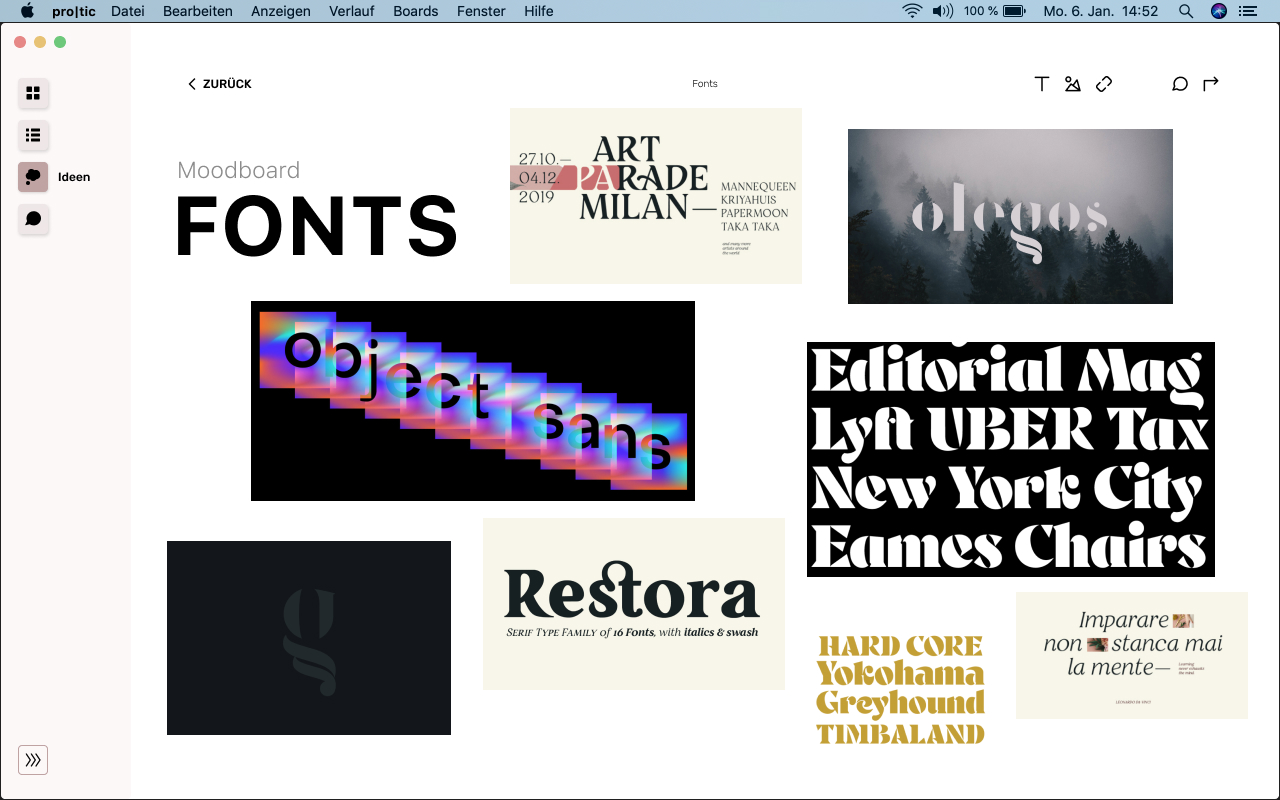Open the chat bubble sidebar icon
This screenshot has height=800, width=1280.
[x=33, y=219]
